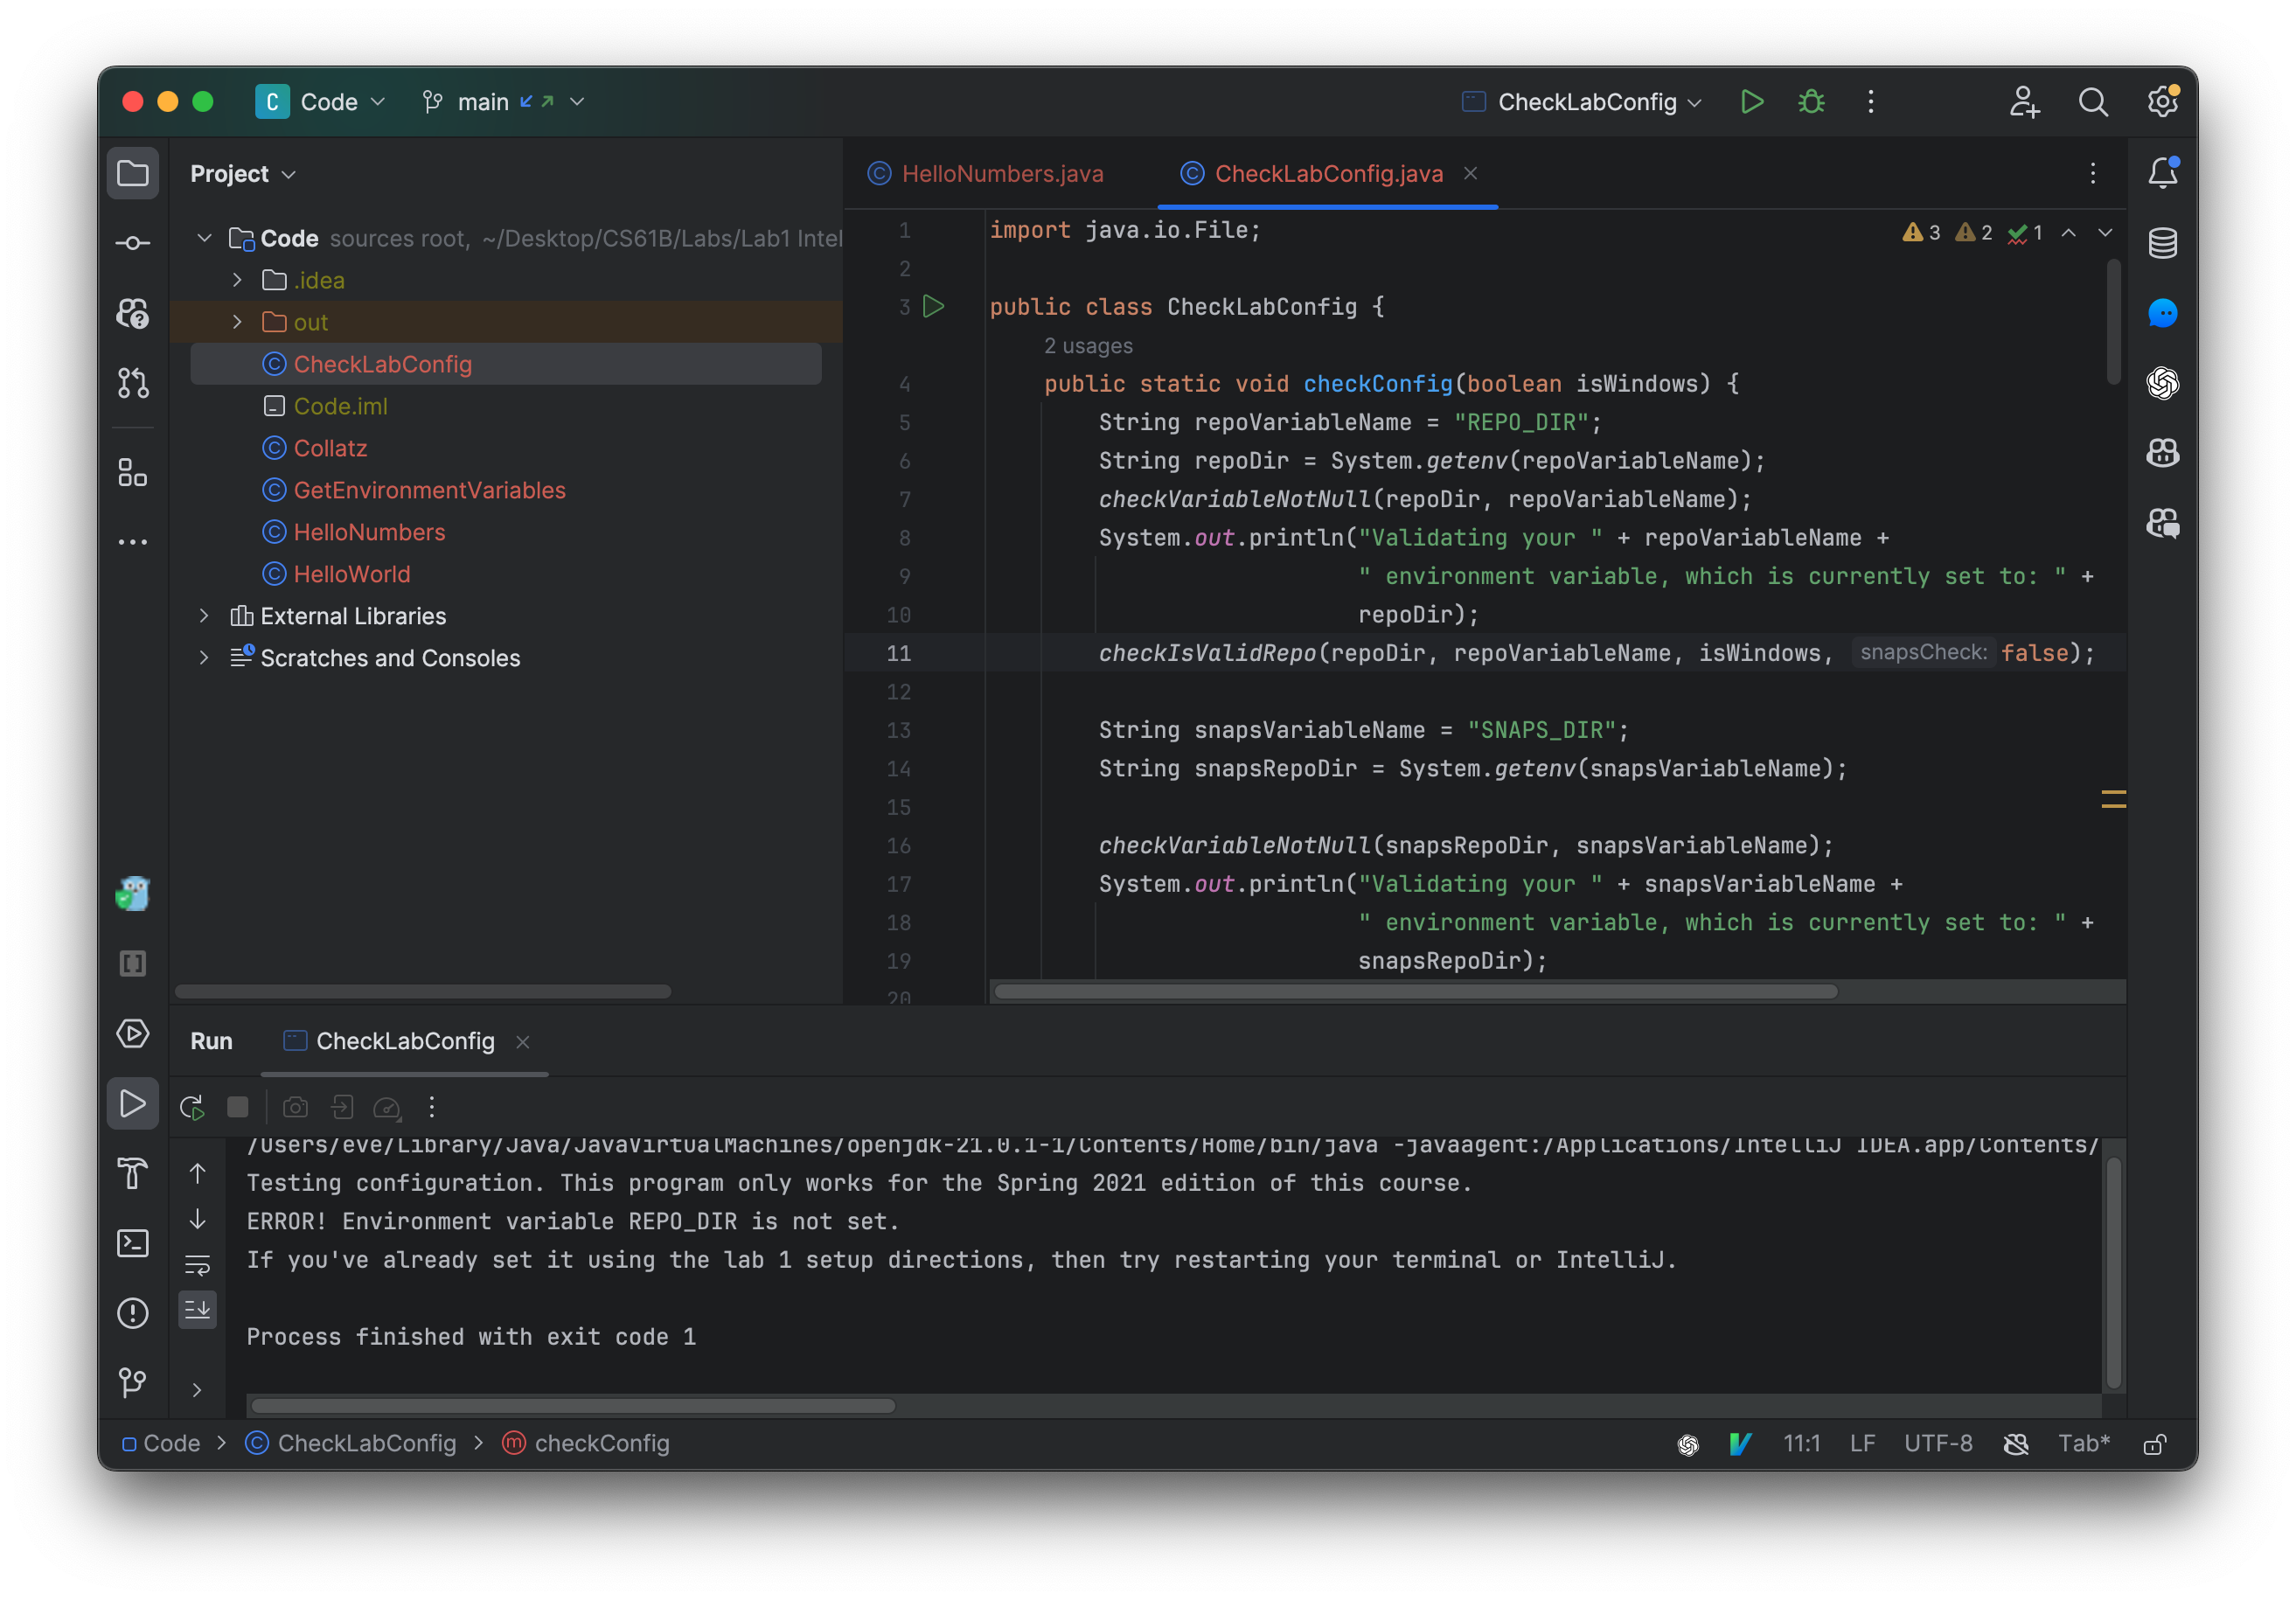Open IDE settings gear

pos(2163,102)
